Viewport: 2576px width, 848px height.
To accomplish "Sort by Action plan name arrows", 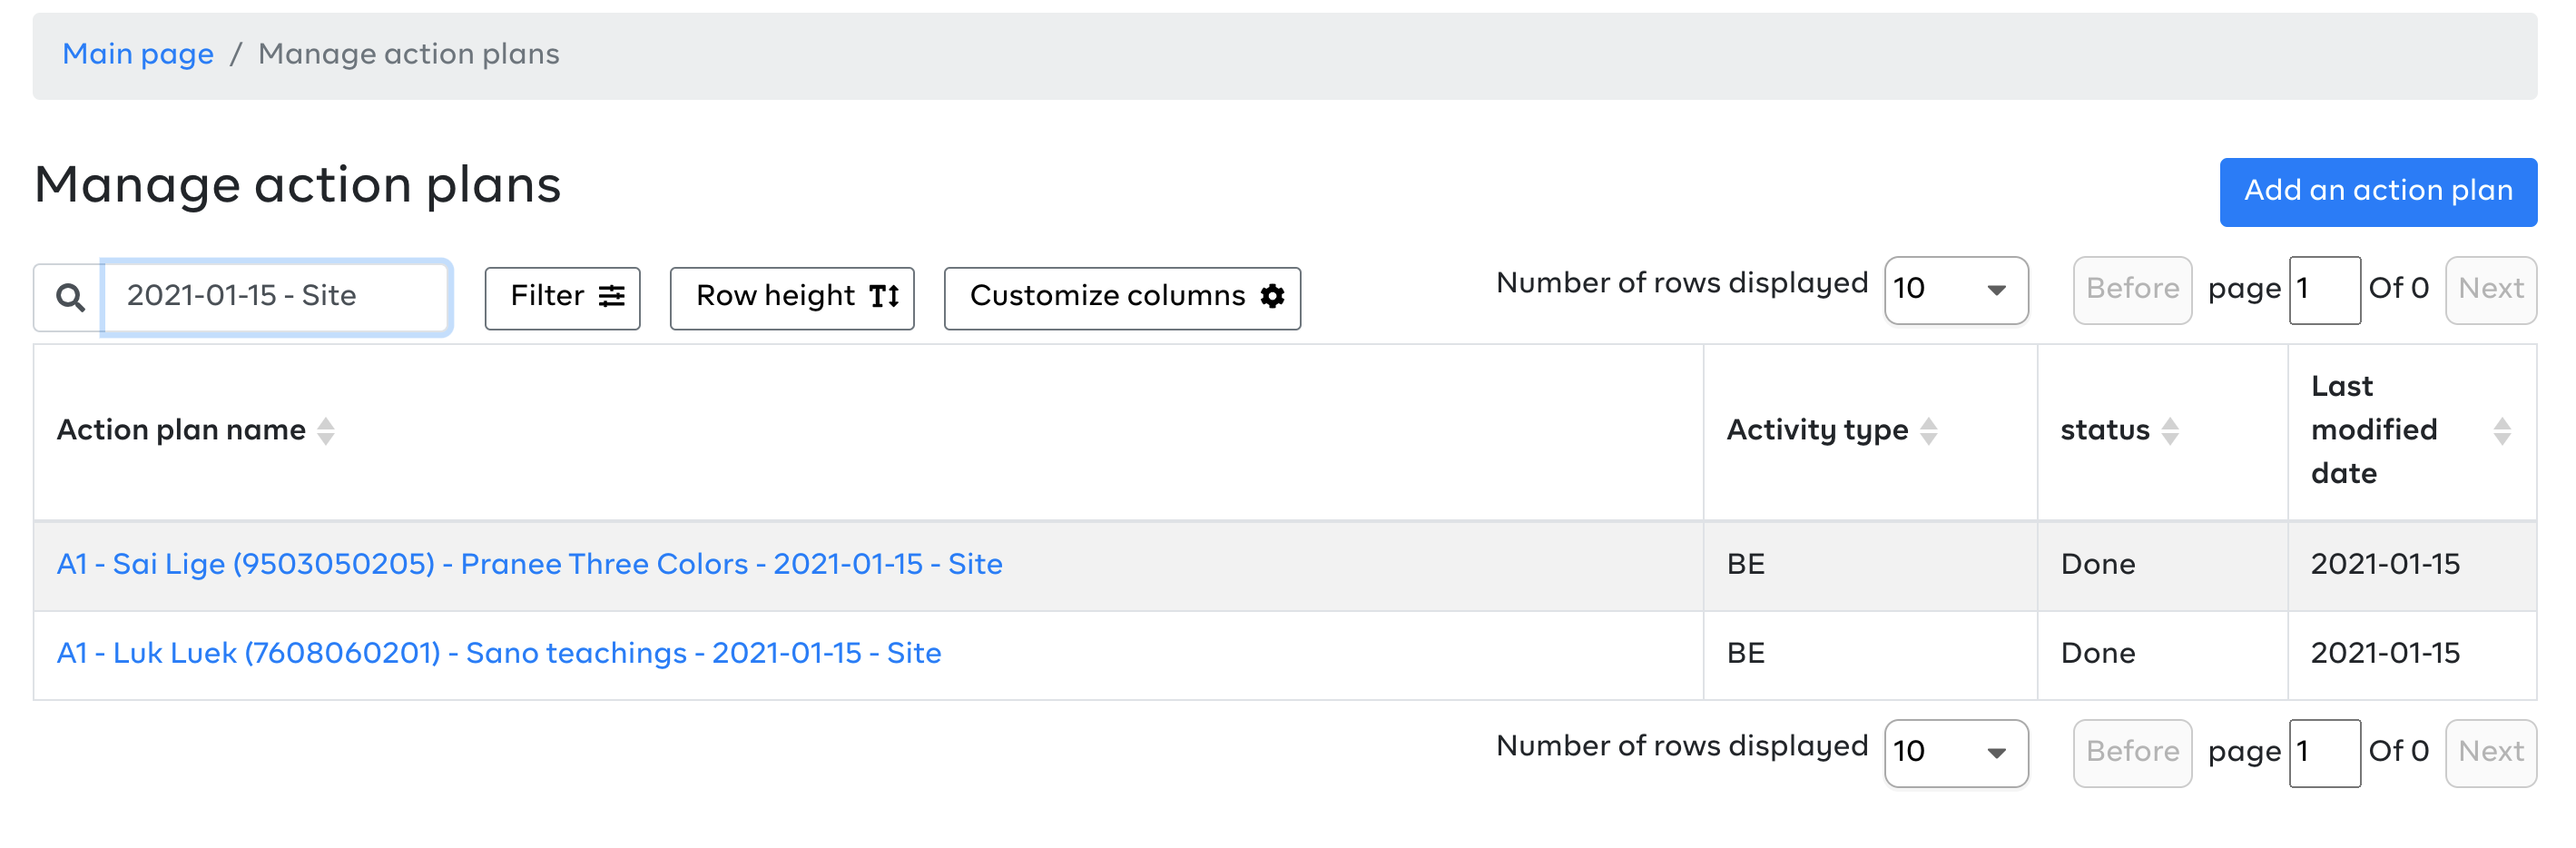I will coord(326,431).
